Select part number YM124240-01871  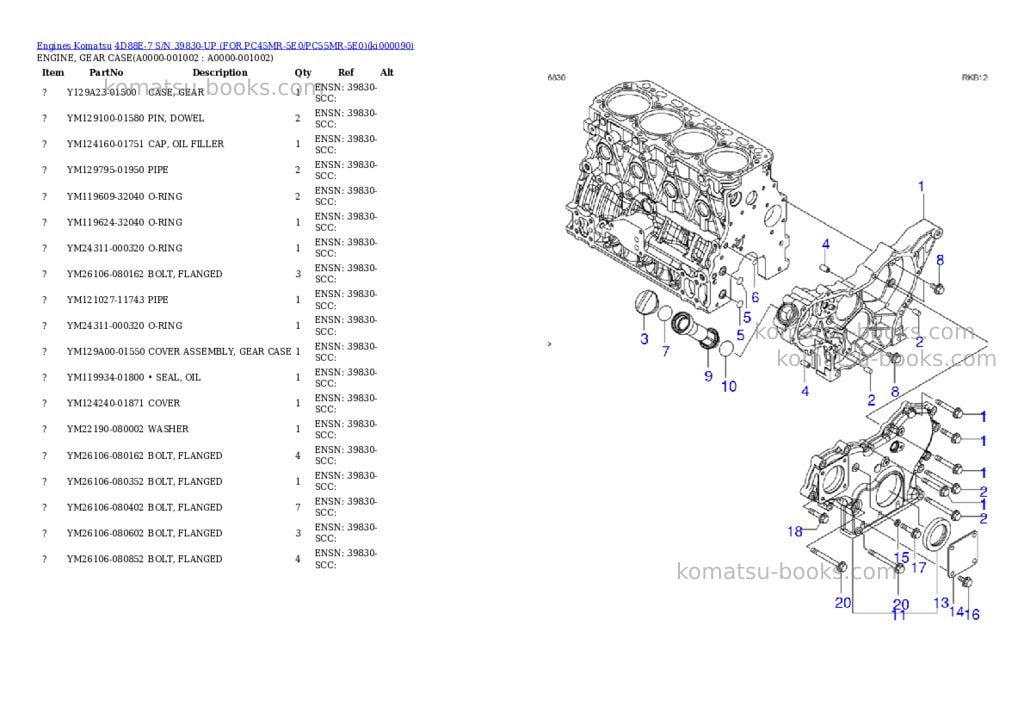(105, 404)
